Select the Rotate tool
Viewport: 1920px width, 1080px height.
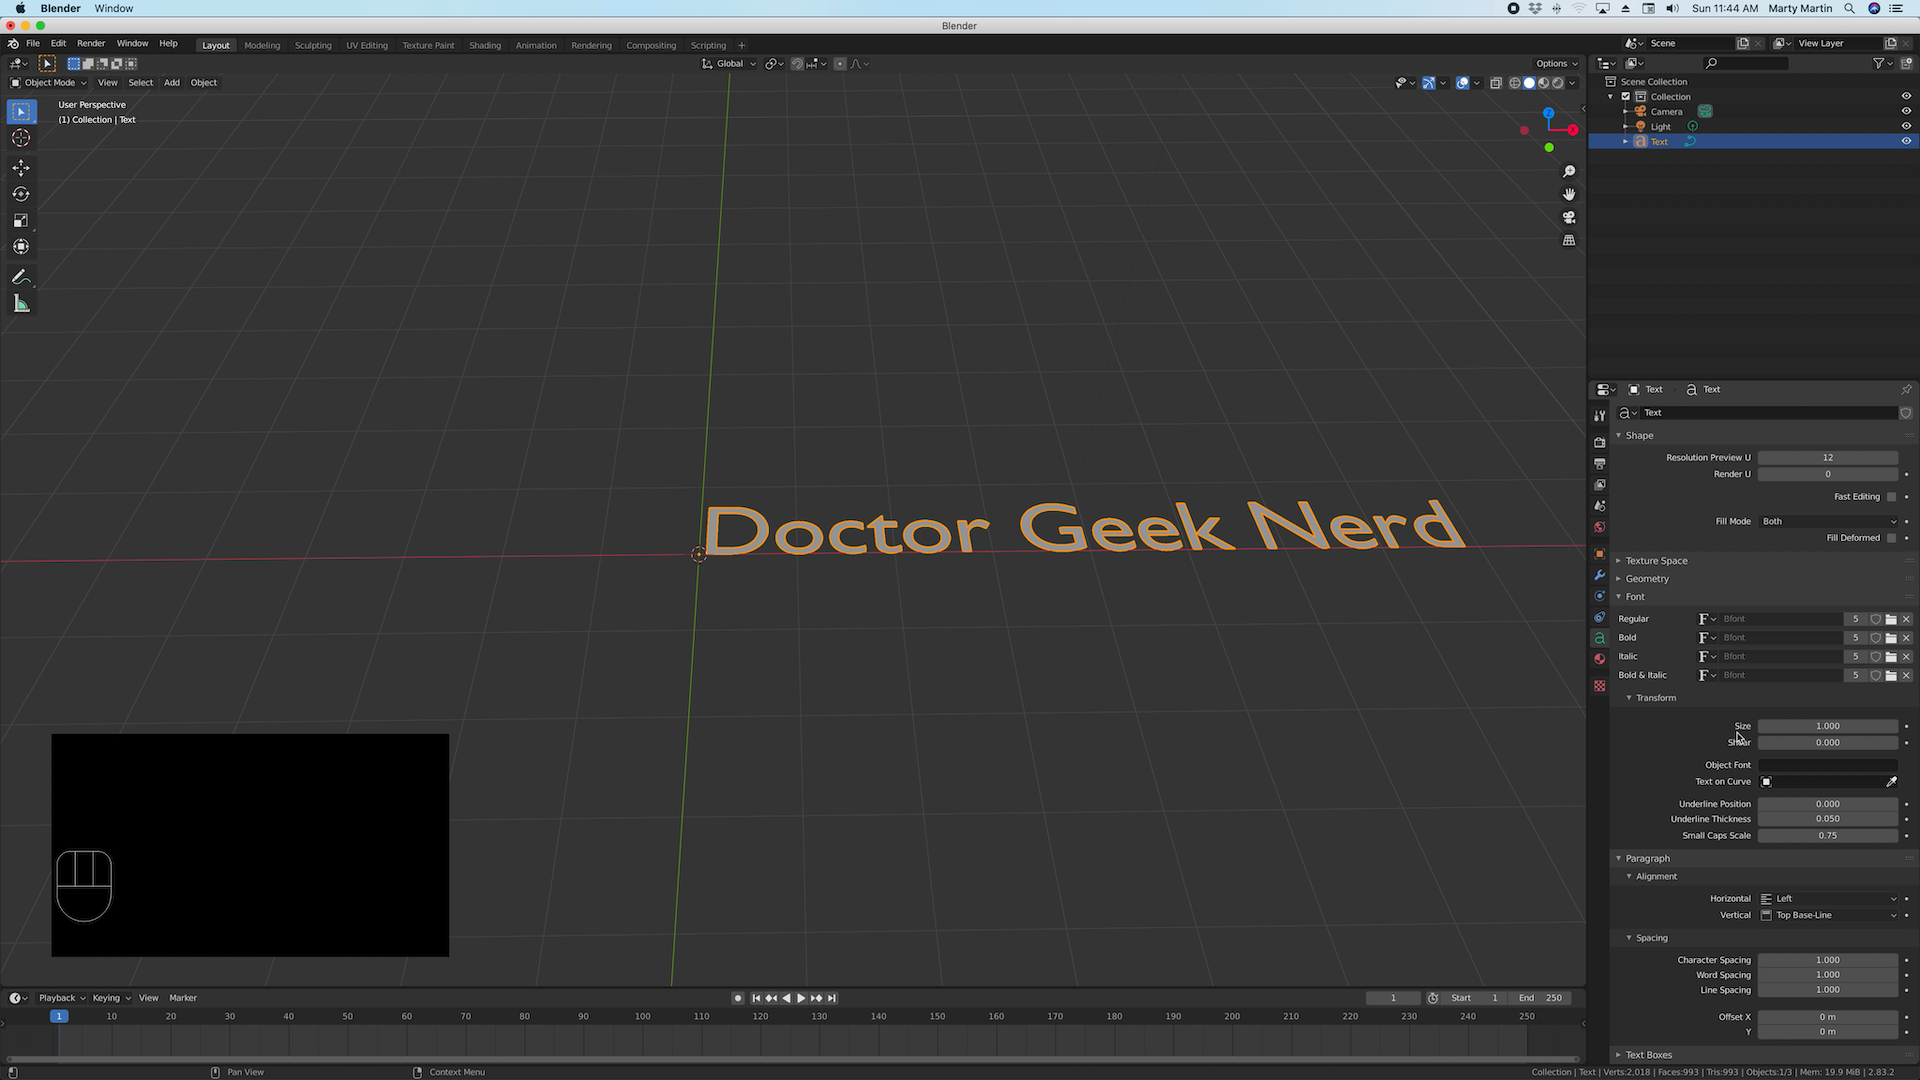pos(21,194)
